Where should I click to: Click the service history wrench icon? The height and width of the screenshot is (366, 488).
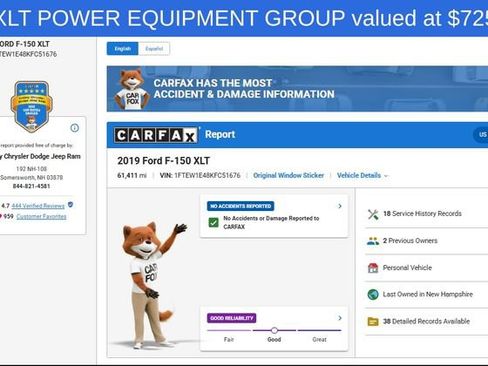pyautogui.click(x=373, y=214)
